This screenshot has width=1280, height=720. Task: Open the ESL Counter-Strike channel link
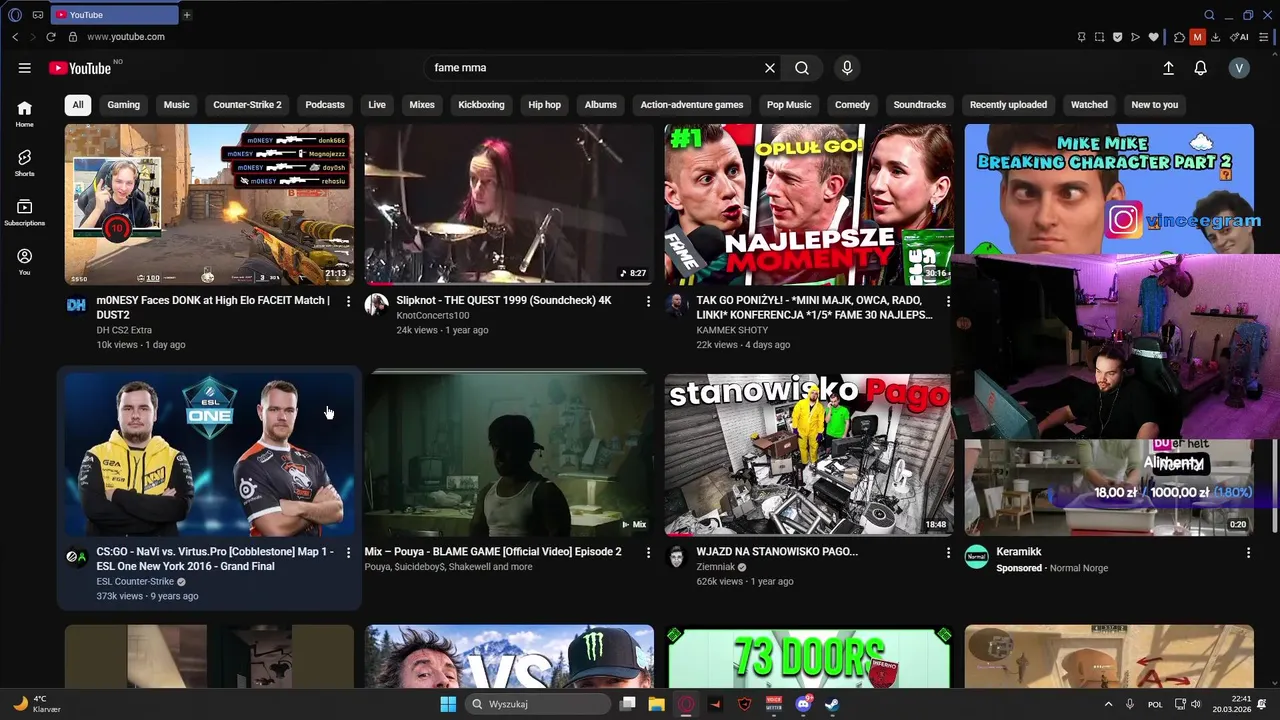pyautogui.click(x=135, y=581)
